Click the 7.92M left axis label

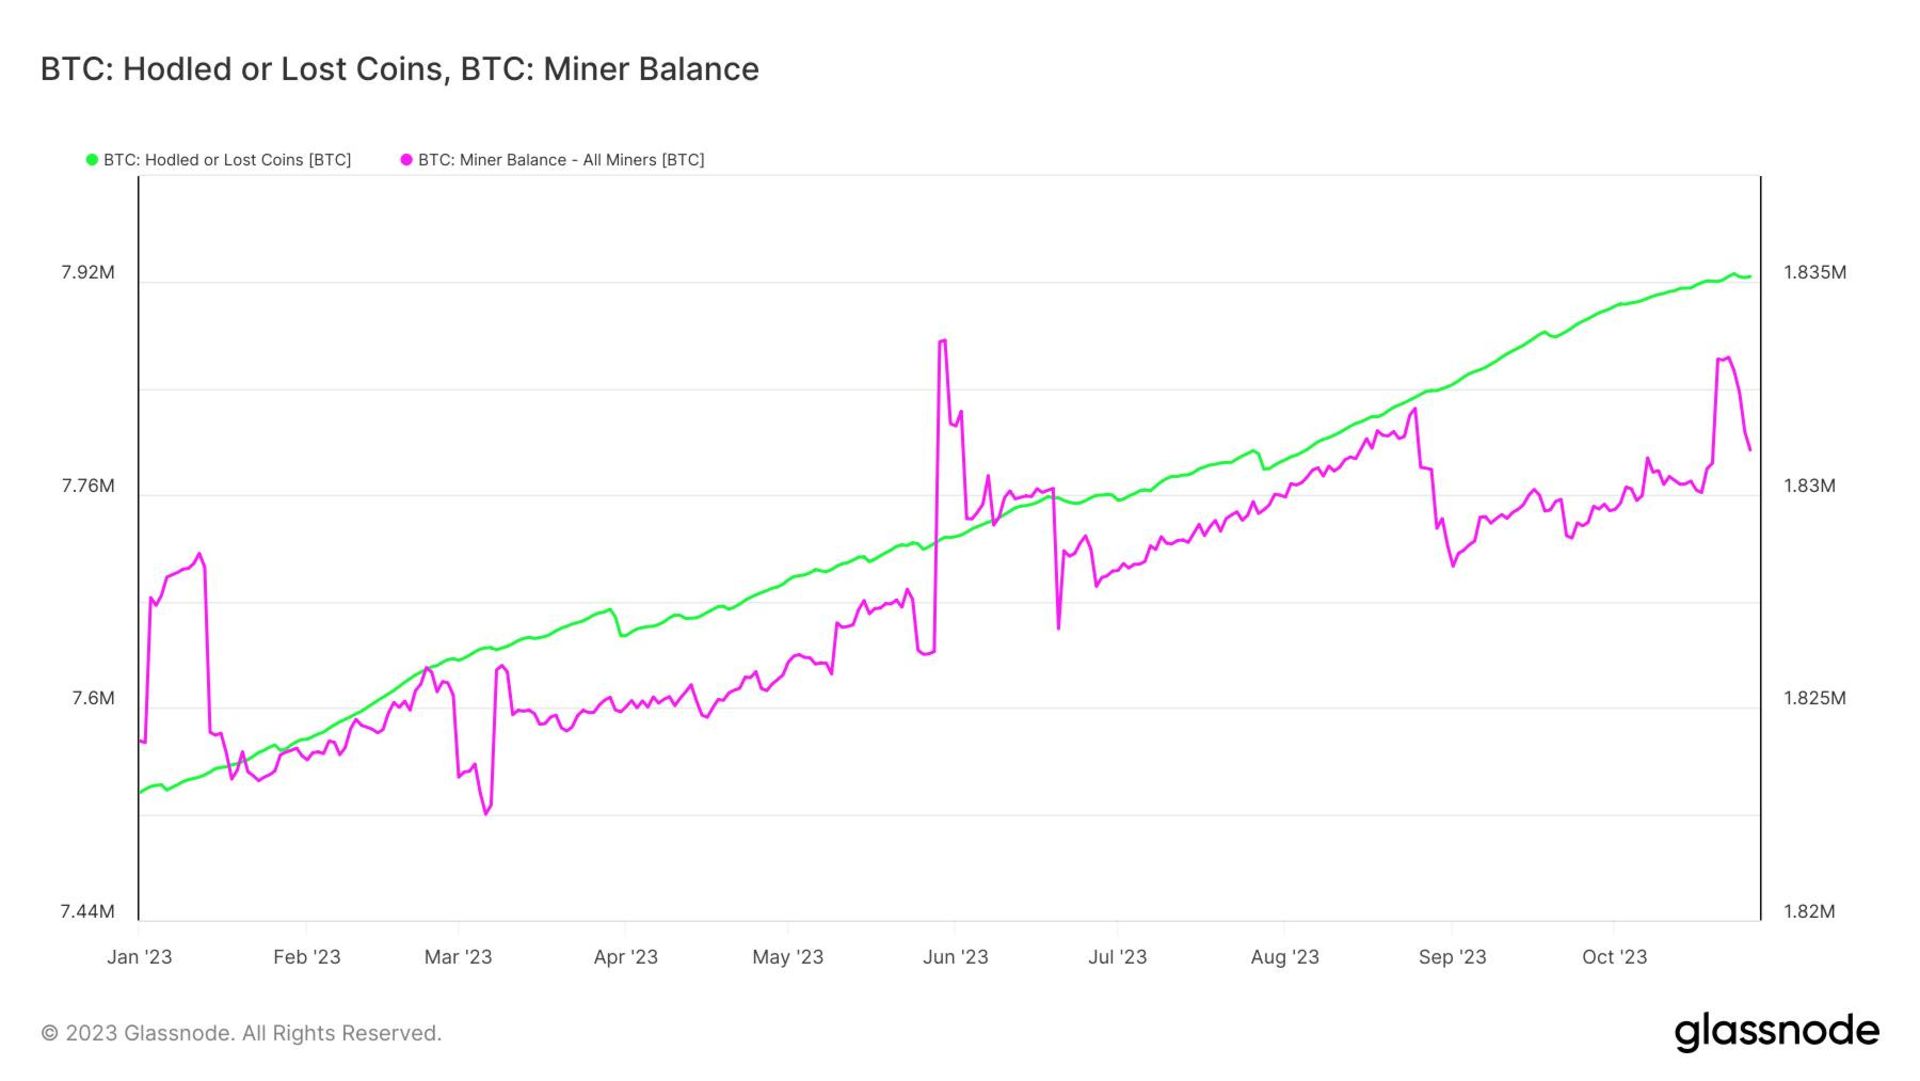pos(88,273)
